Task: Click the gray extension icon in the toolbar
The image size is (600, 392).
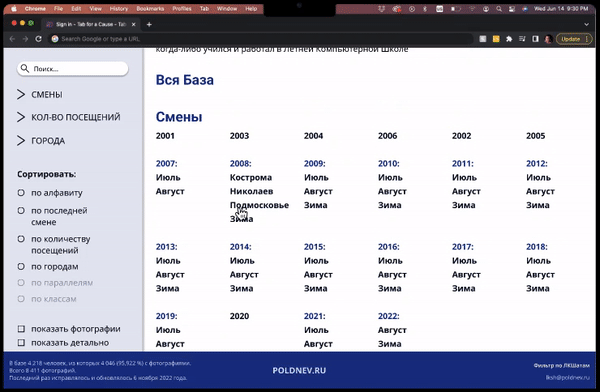Action: click(x=483, y=39)
